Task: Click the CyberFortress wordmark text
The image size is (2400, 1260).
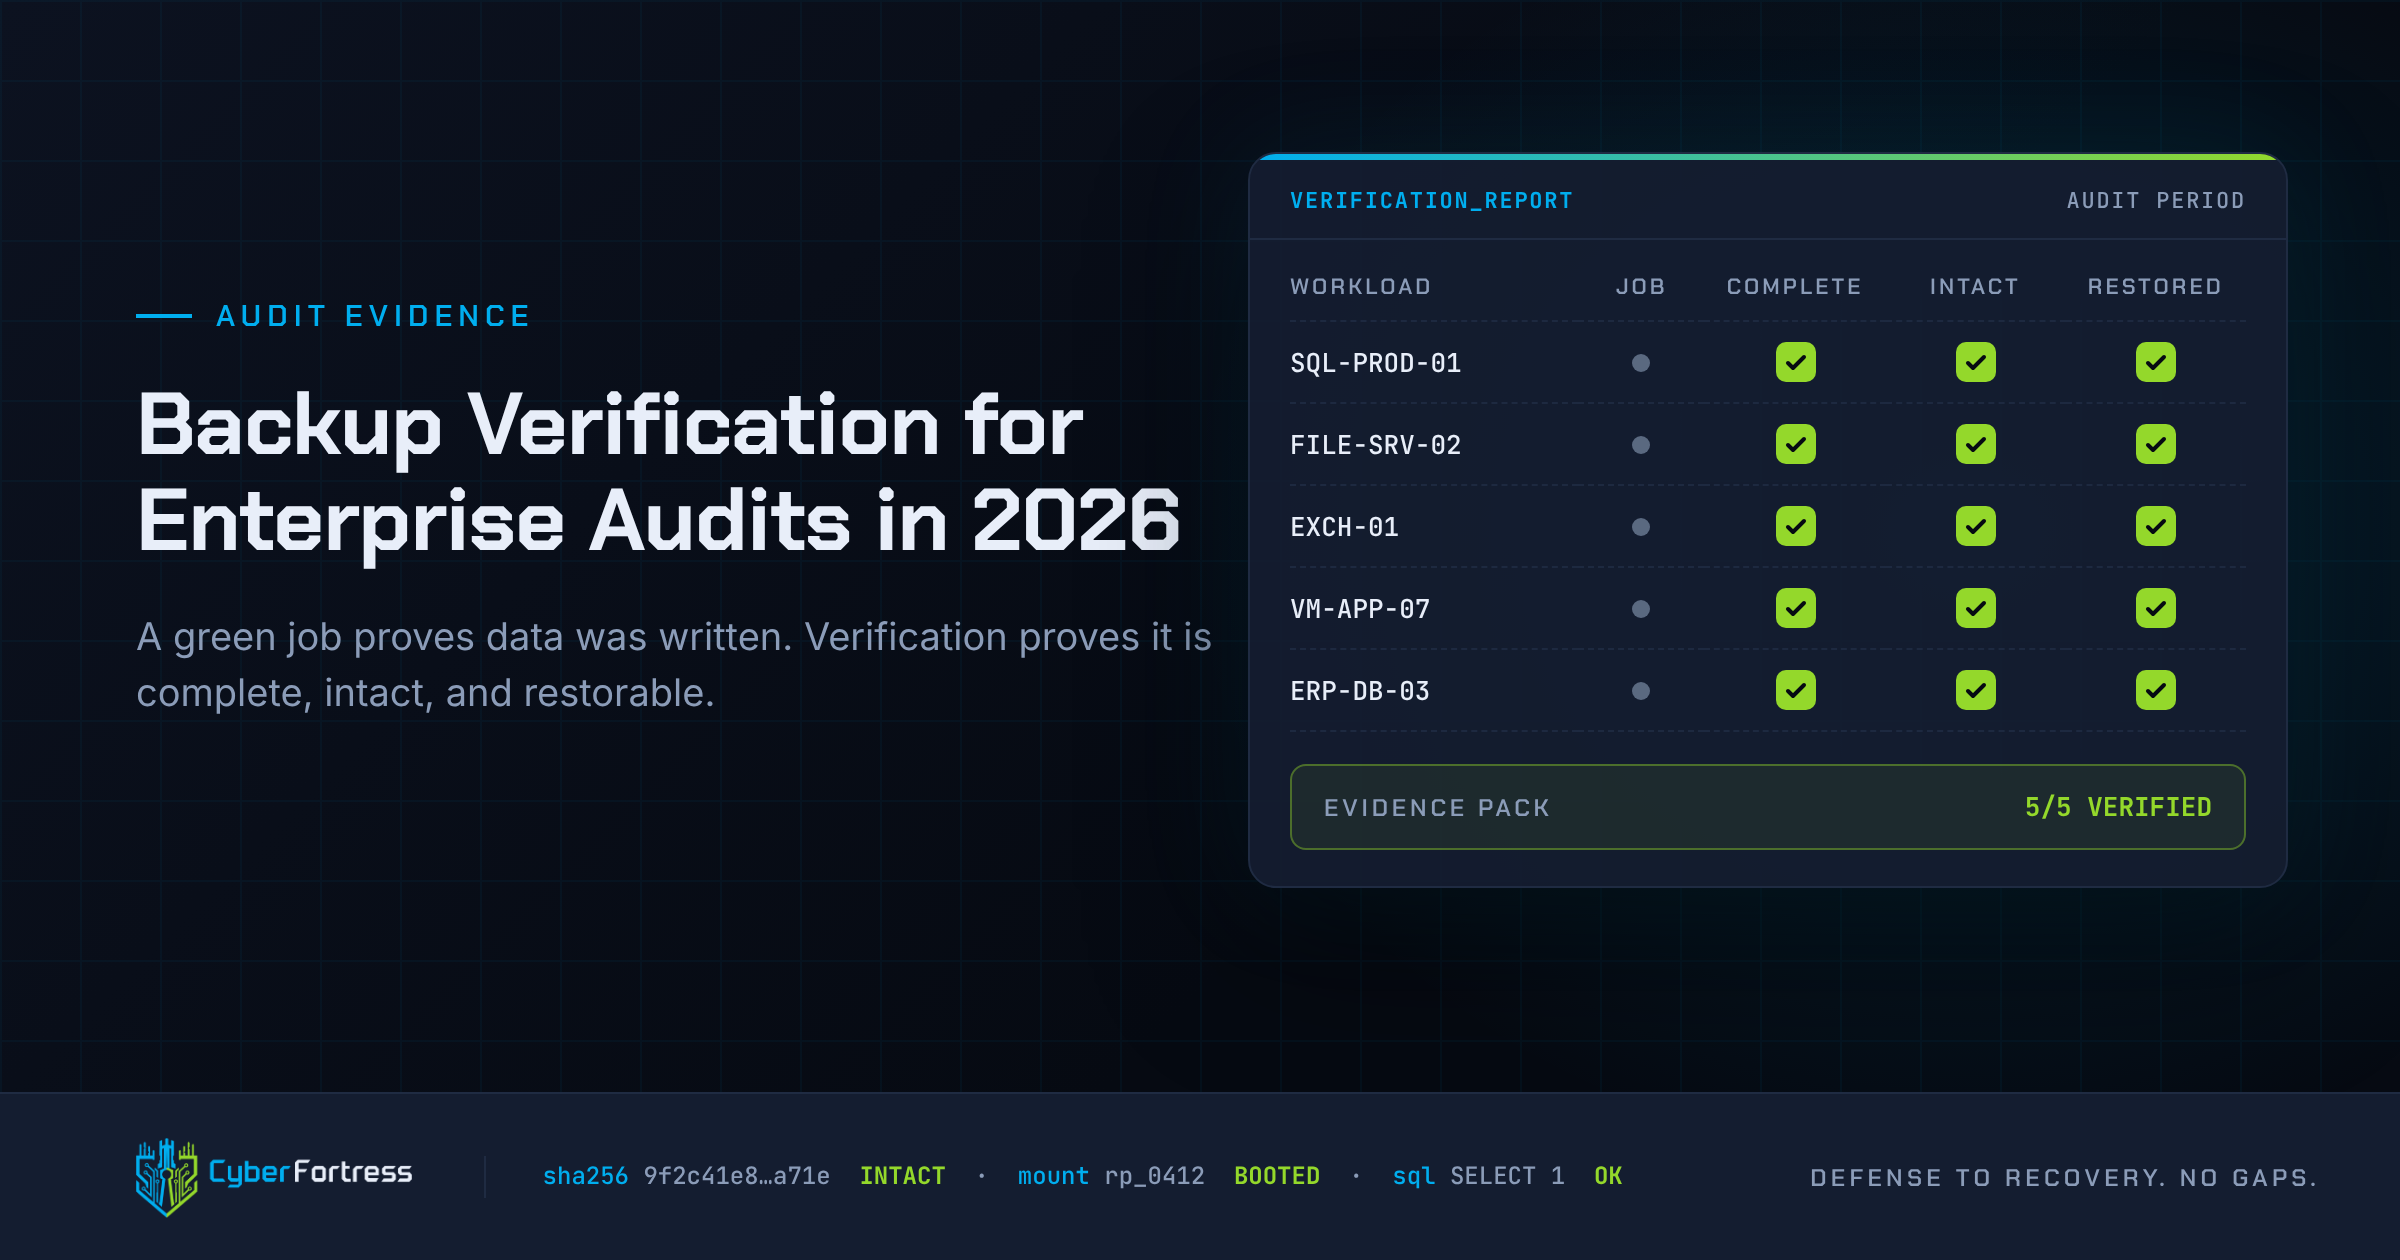Action: click(311, 1172)
